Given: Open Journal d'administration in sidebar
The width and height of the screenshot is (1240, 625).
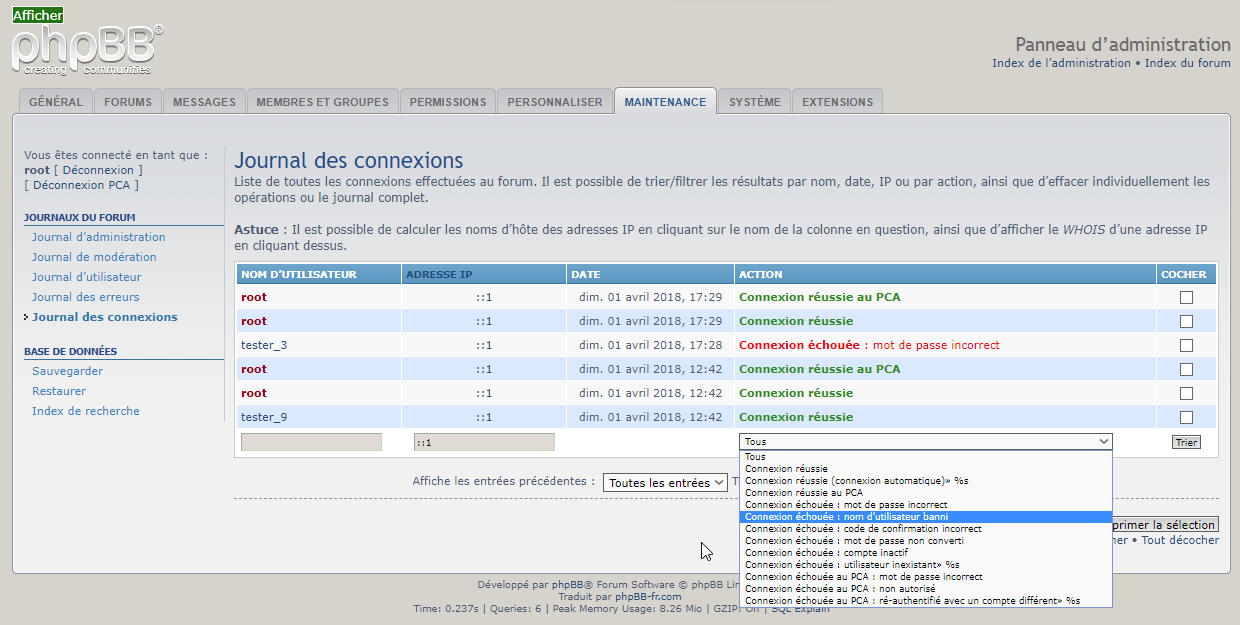Looking at the screenshot, I should coord(98,237).
